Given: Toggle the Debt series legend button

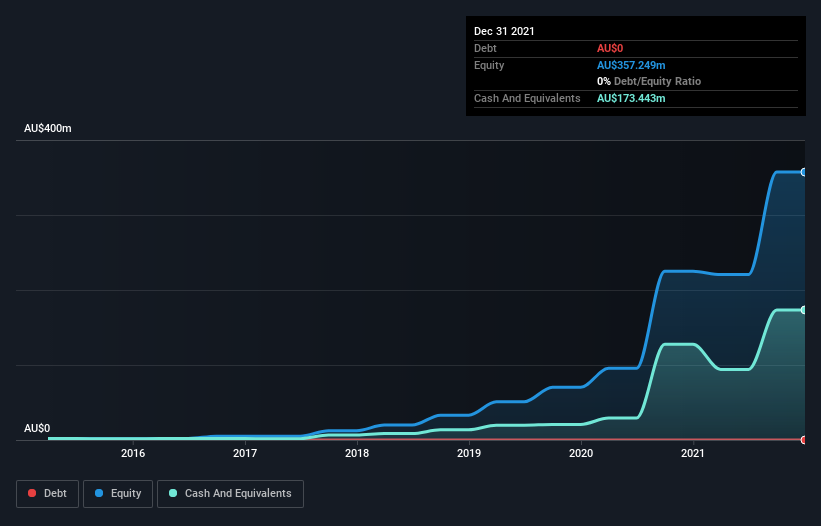Looking at the screenshot, I should click(47, 494).
